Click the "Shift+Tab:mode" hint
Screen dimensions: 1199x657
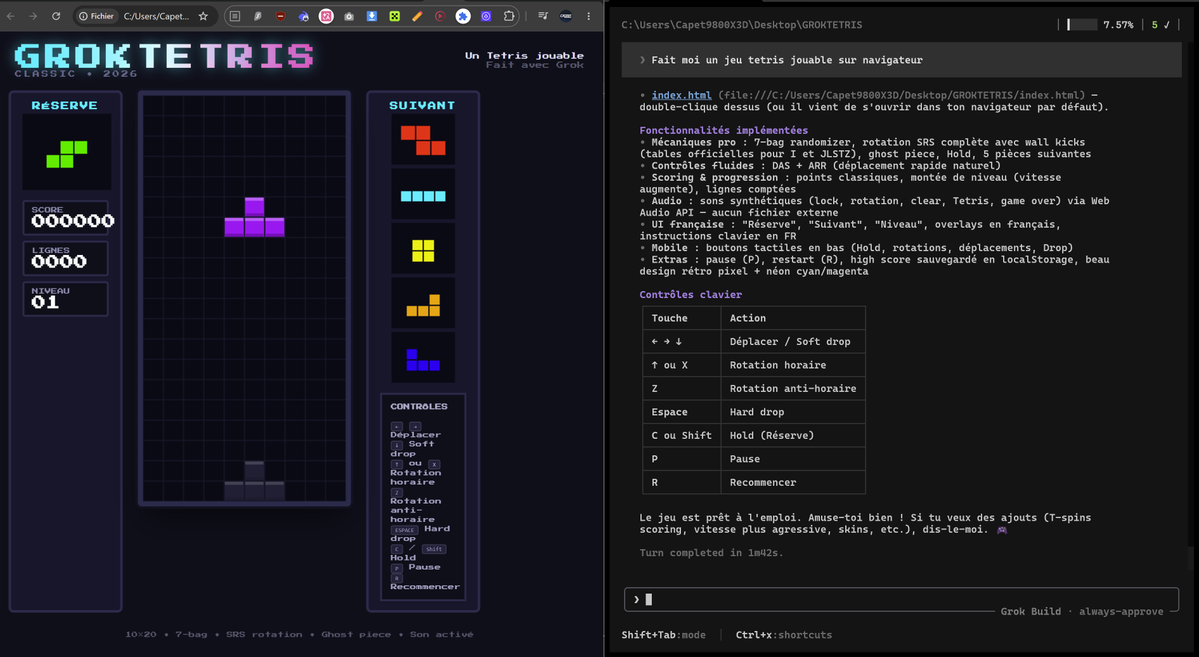[663, 635]
